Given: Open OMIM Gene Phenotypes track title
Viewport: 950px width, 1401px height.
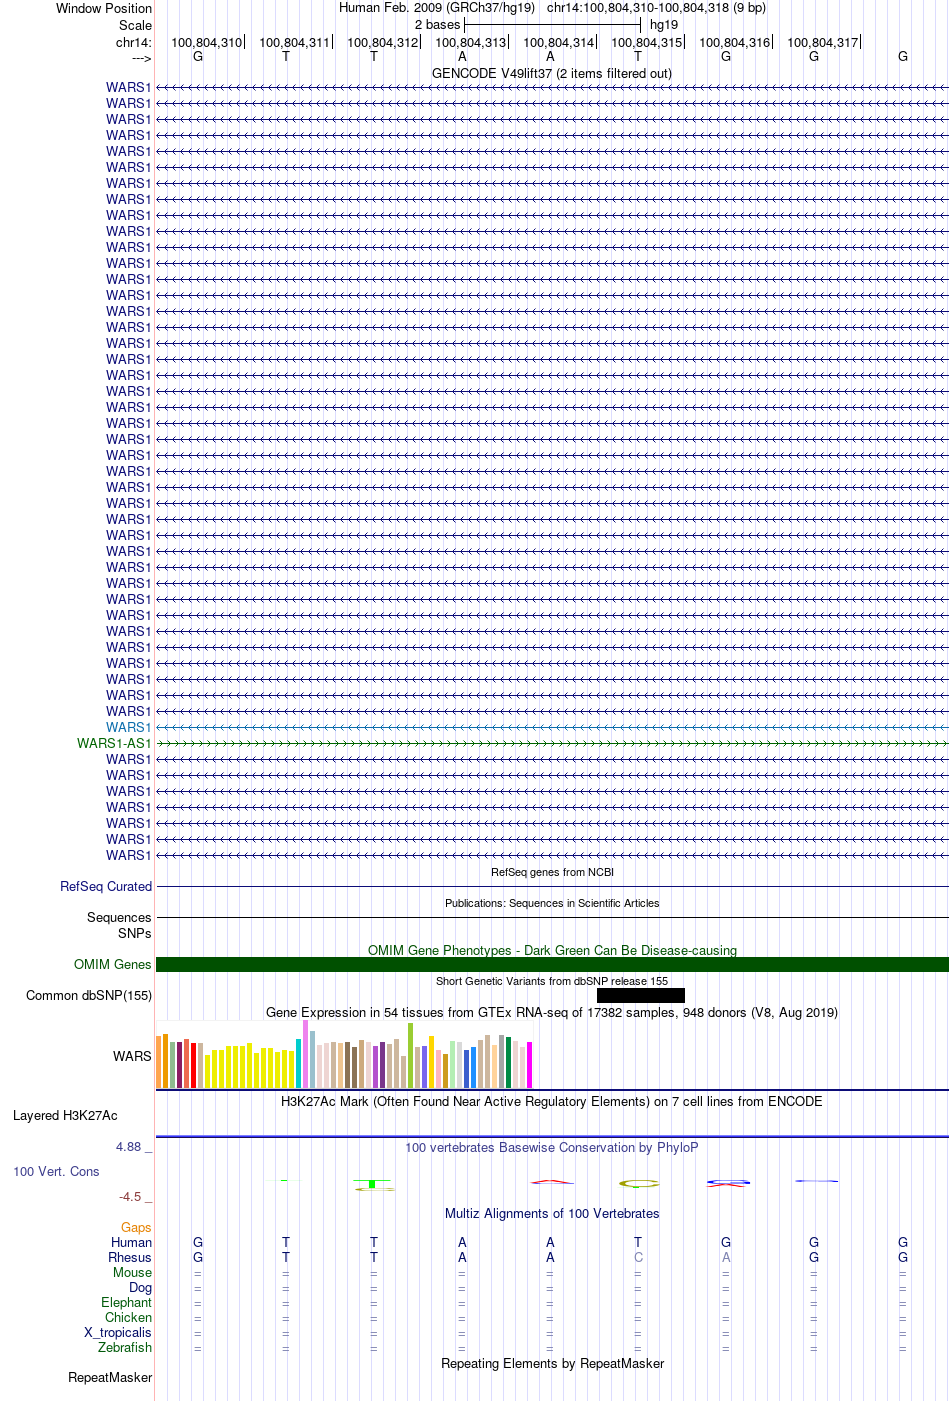Looking at the screenshot, I should (552, 950).
